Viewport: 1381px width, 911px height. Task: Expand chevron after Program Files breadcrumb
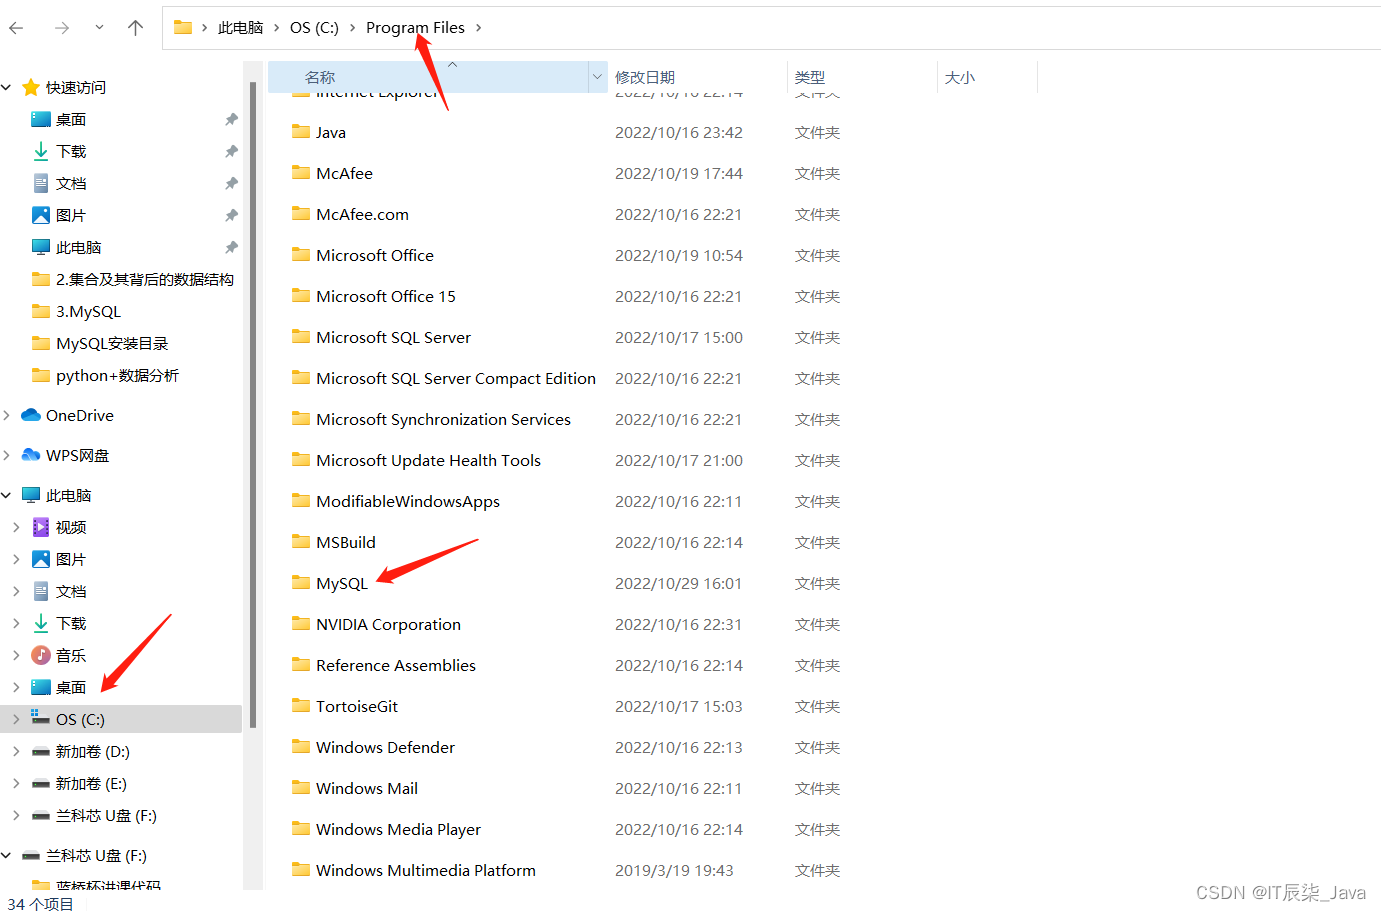479,28
